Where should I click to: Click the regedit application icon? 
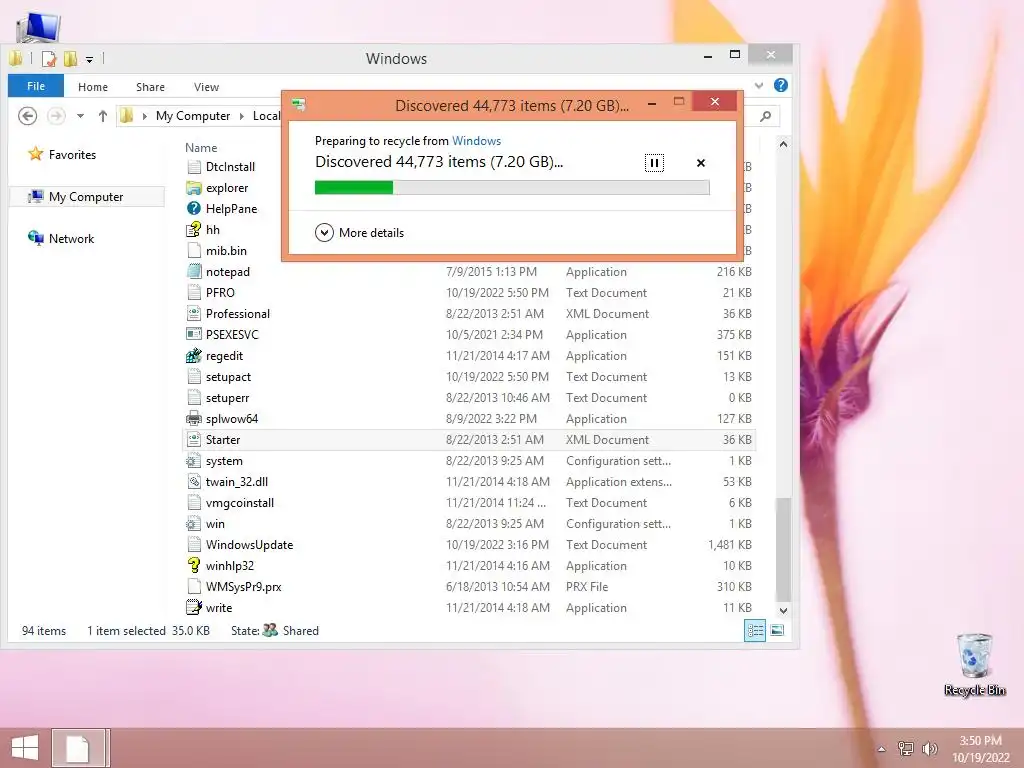coord(193,356)
